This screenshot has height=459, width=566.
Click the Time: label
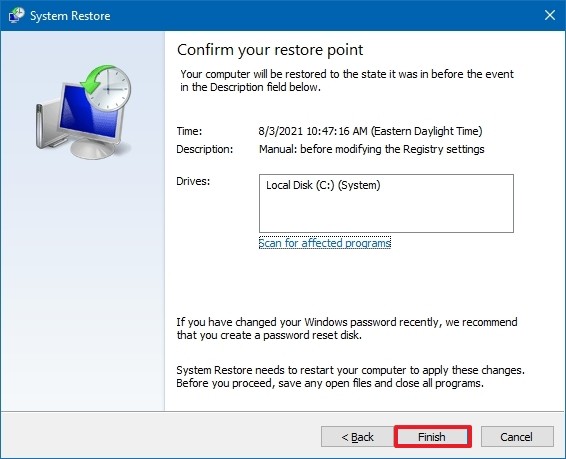189,131
